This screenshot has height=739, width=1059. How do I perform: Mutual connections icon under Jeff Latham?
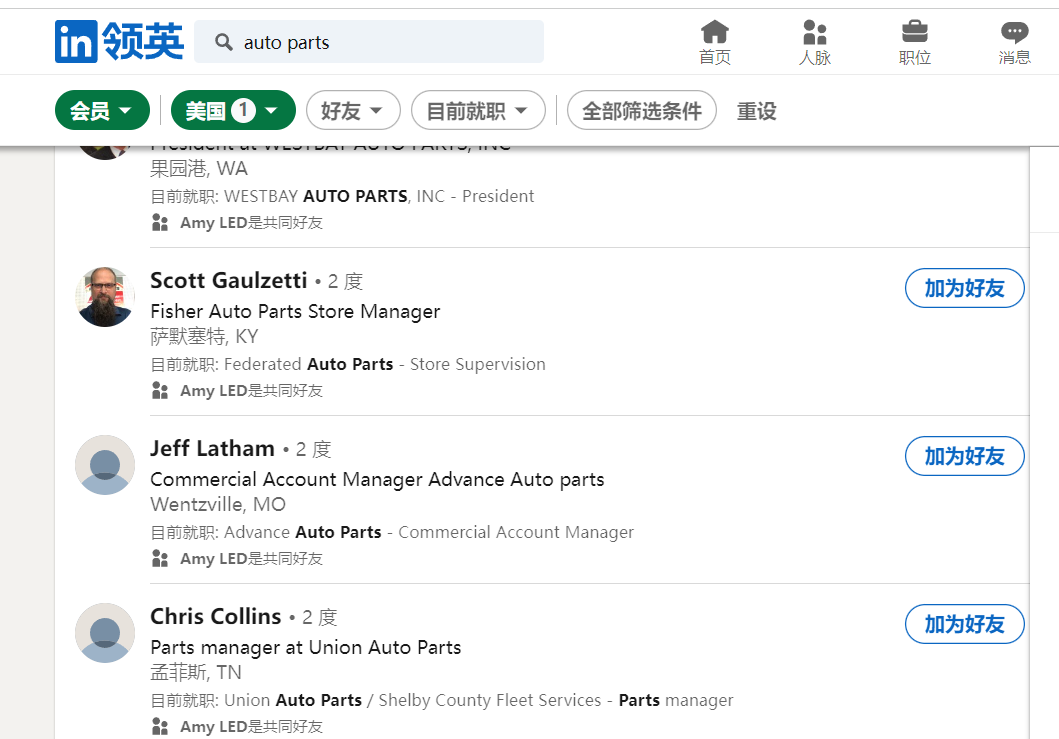point(160,559)
